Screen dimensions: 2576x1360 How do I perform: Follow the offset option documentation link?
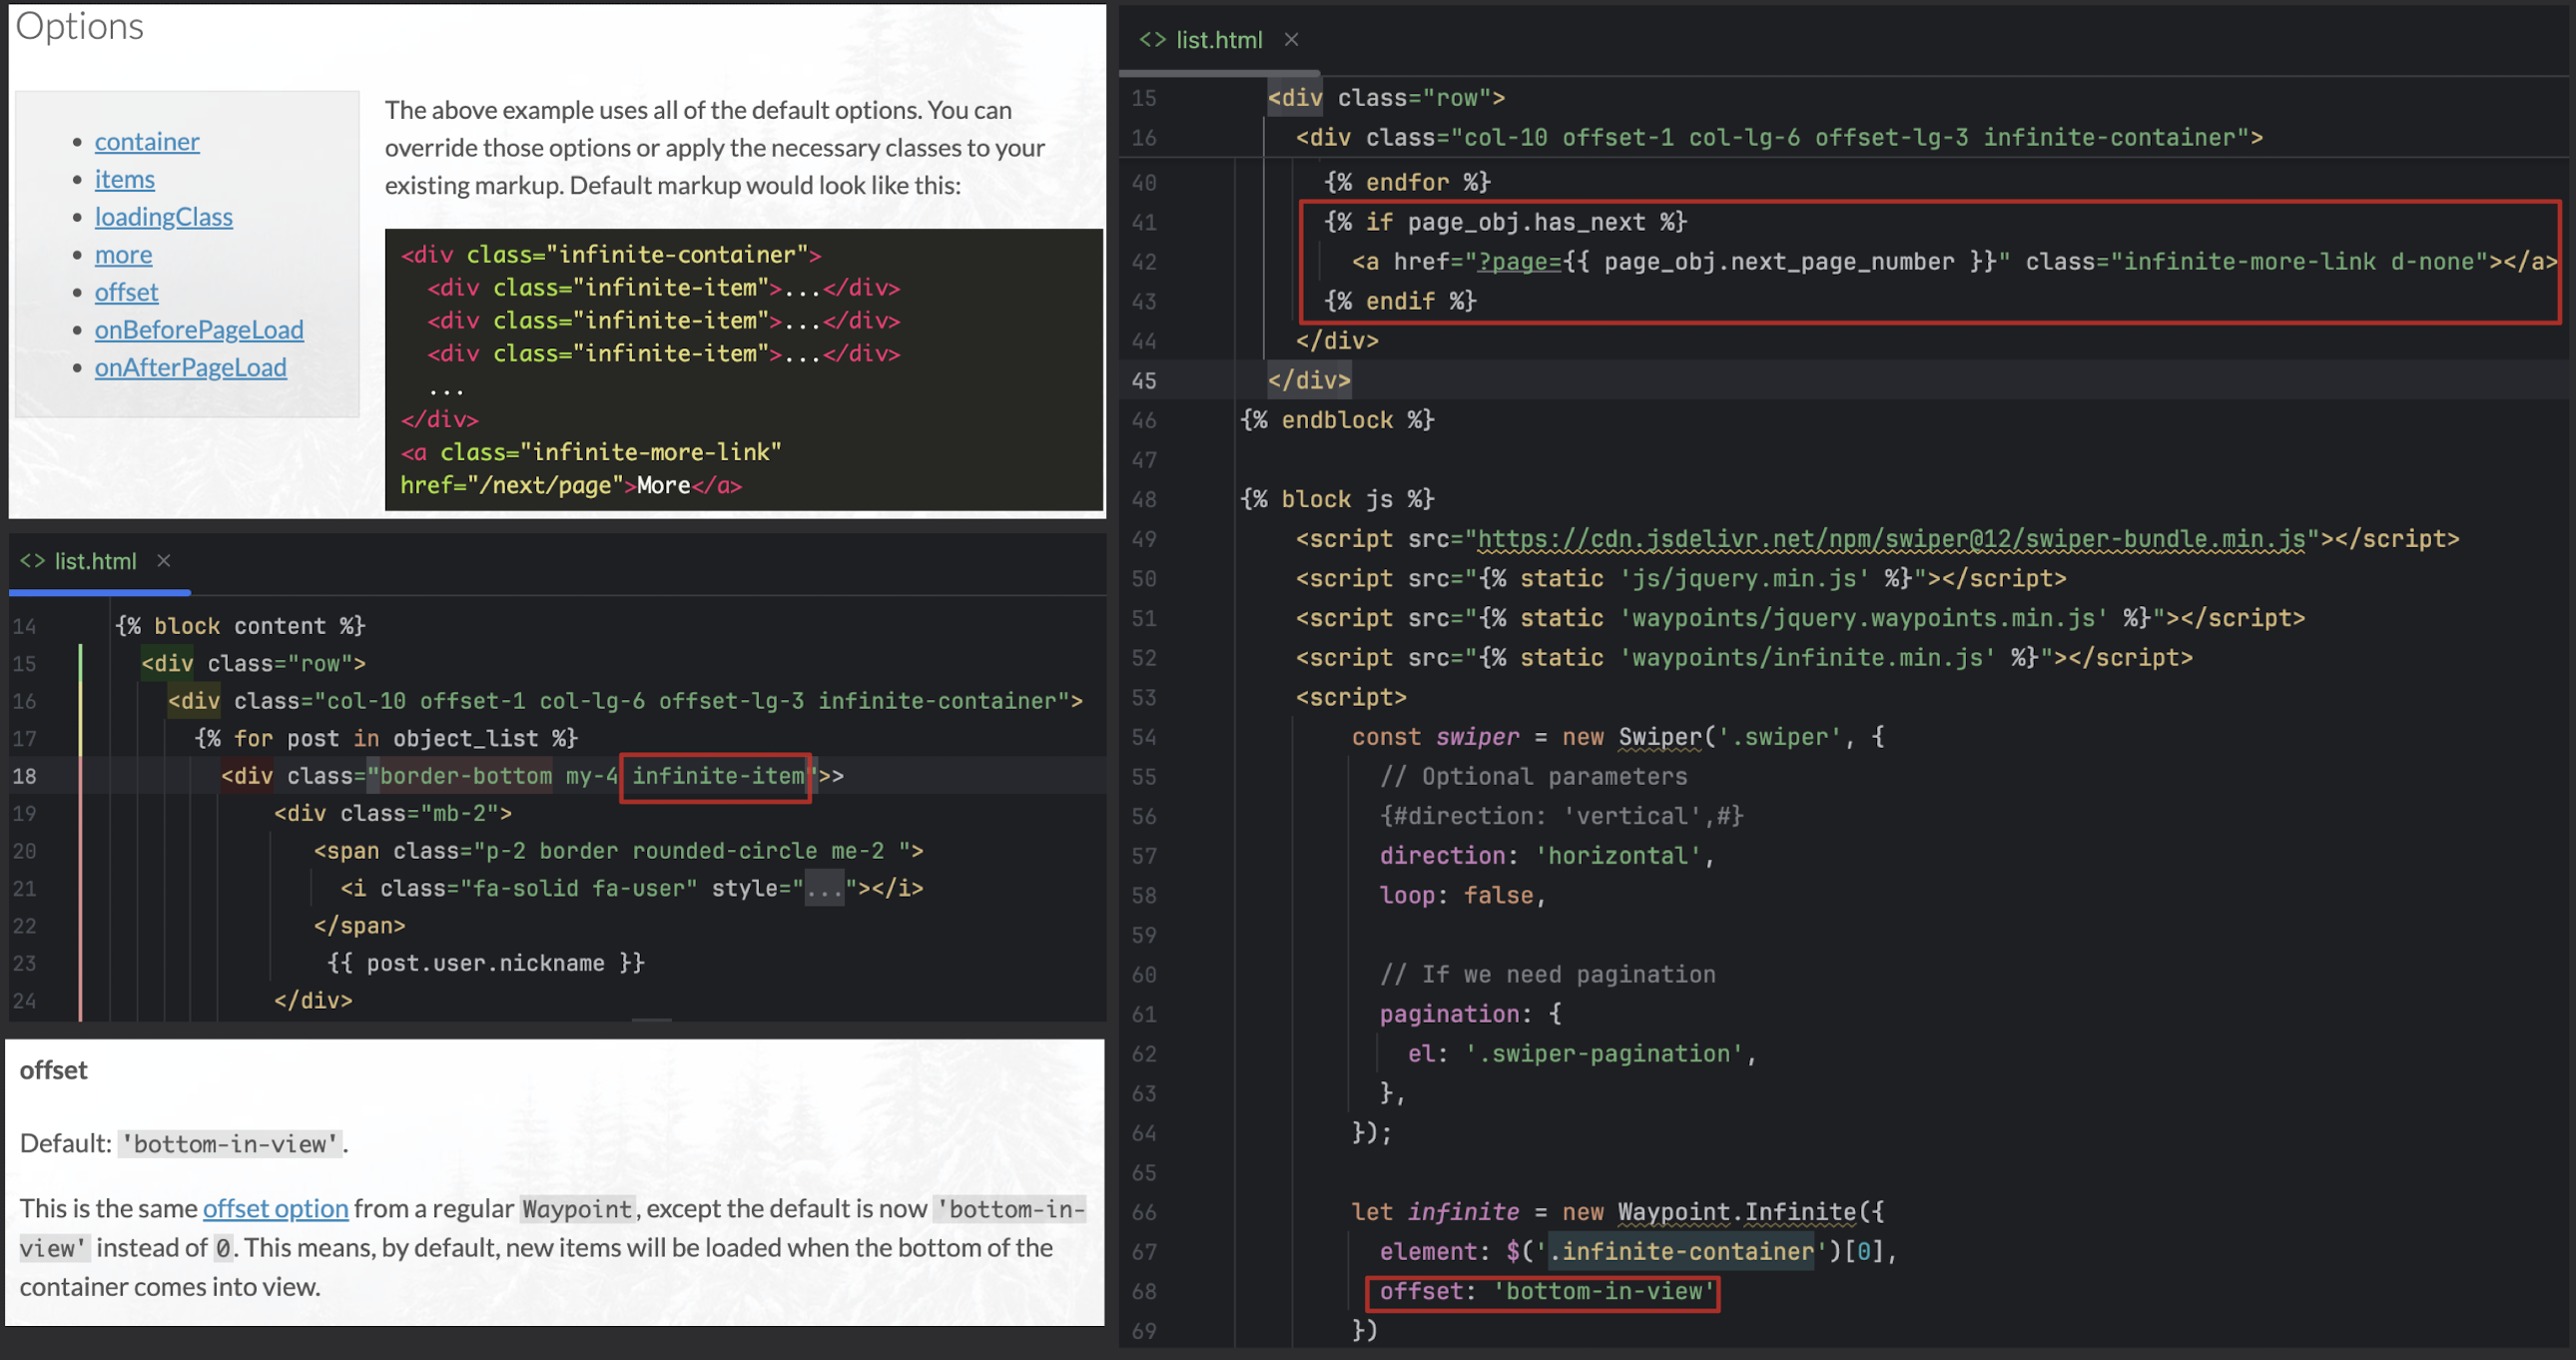click(275, 1208)
